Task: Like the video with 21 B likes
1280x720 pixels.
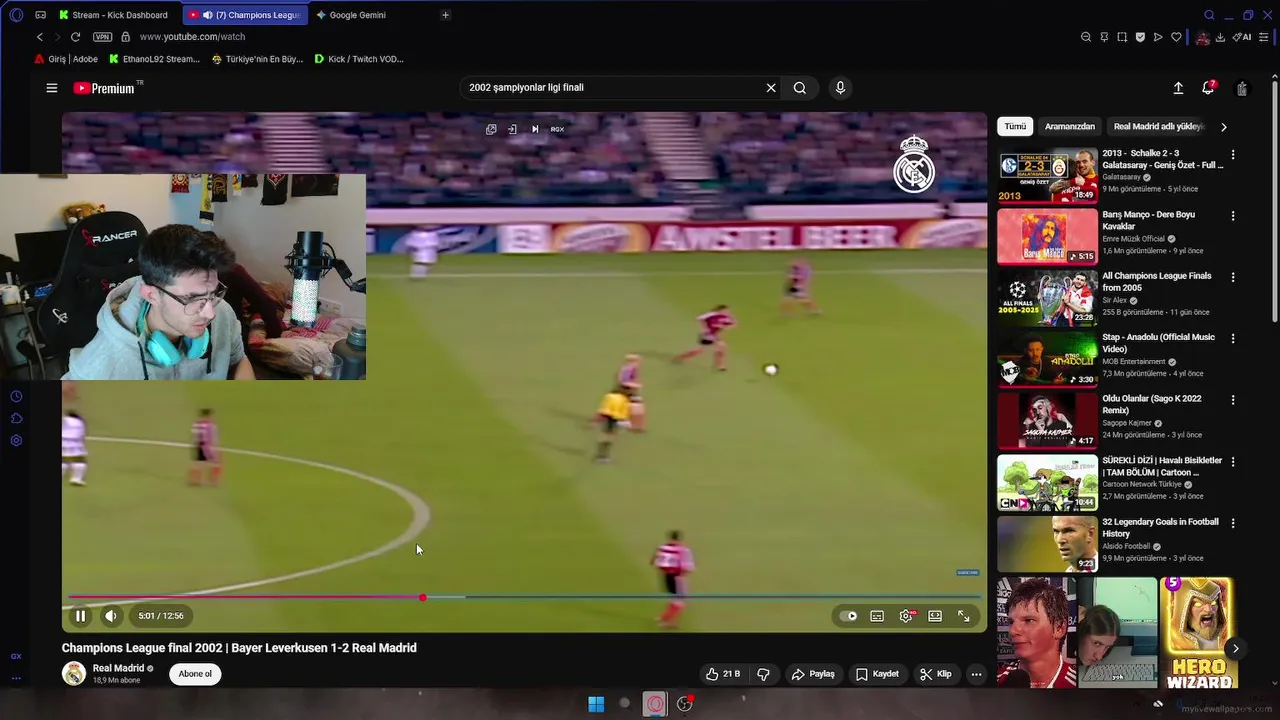Action: (x=723, y=674)
